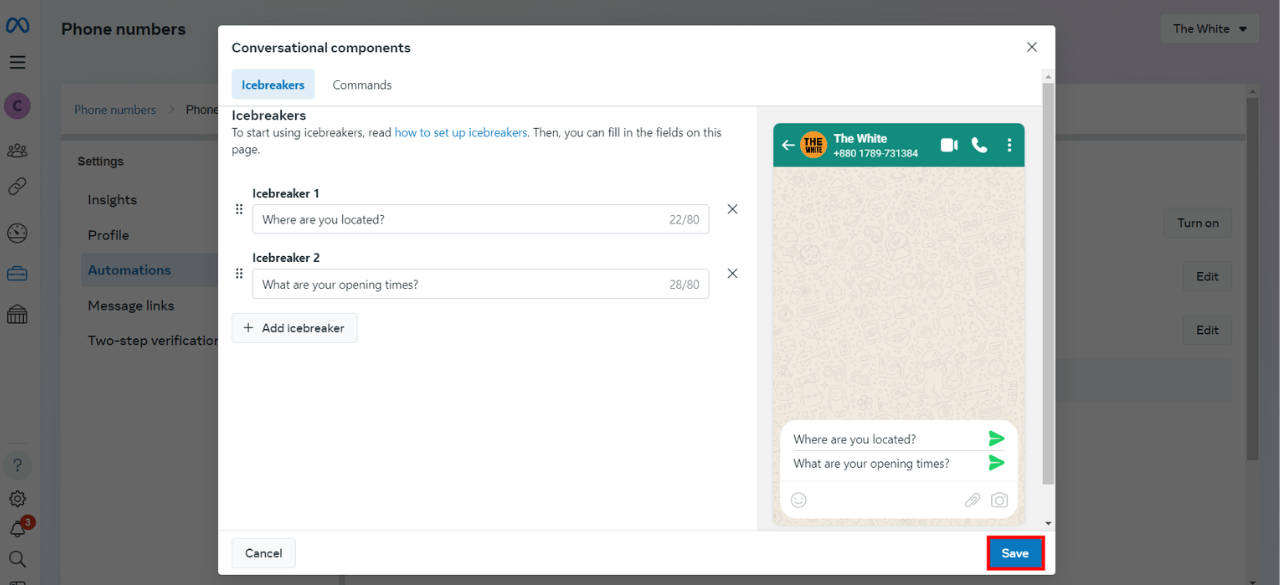Open Profile in Settings menu
The image size is (1280, 585).
[108, 235]
